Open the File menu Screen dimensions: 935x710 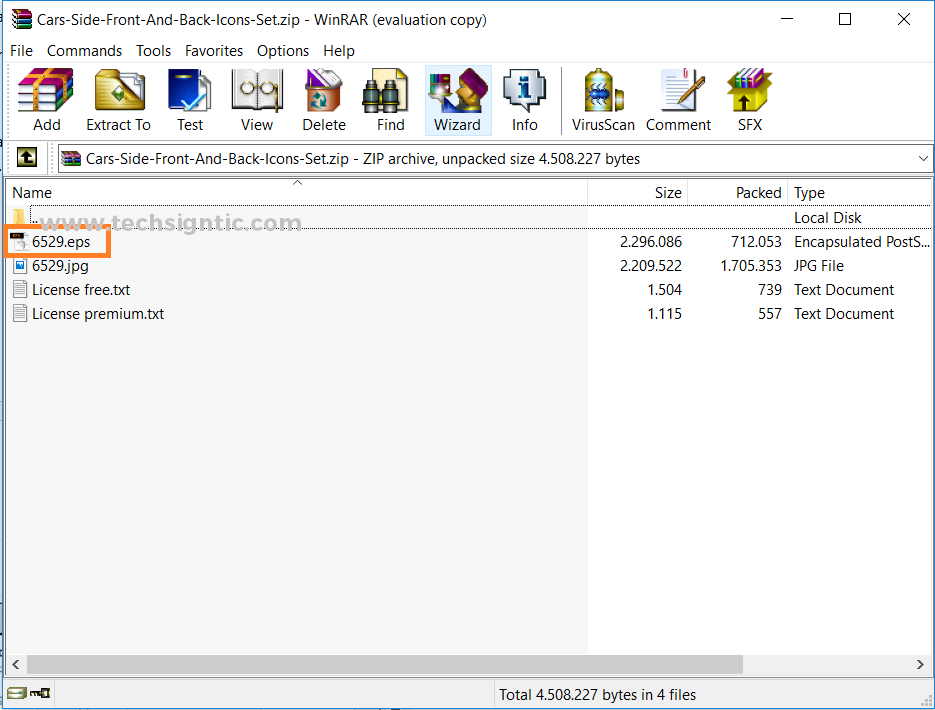coord(21,51)
